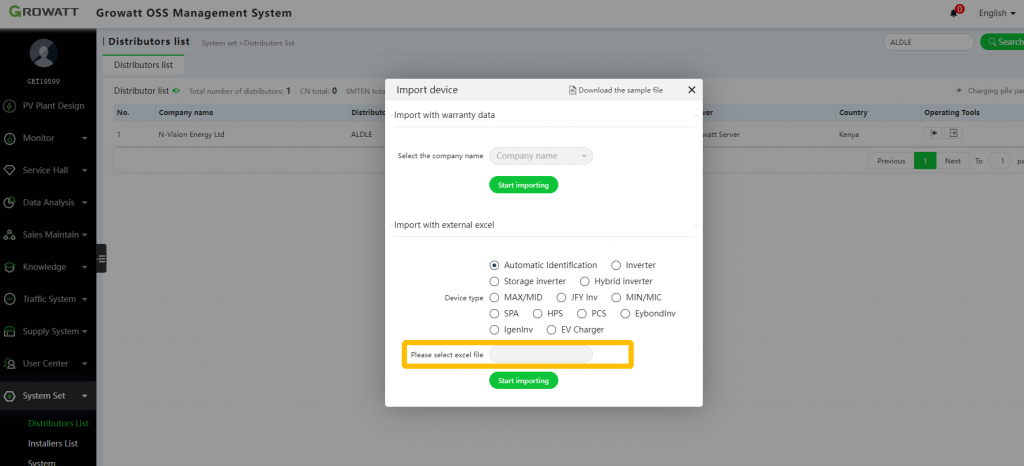Click the Company name column header

(x=186, y=112)
